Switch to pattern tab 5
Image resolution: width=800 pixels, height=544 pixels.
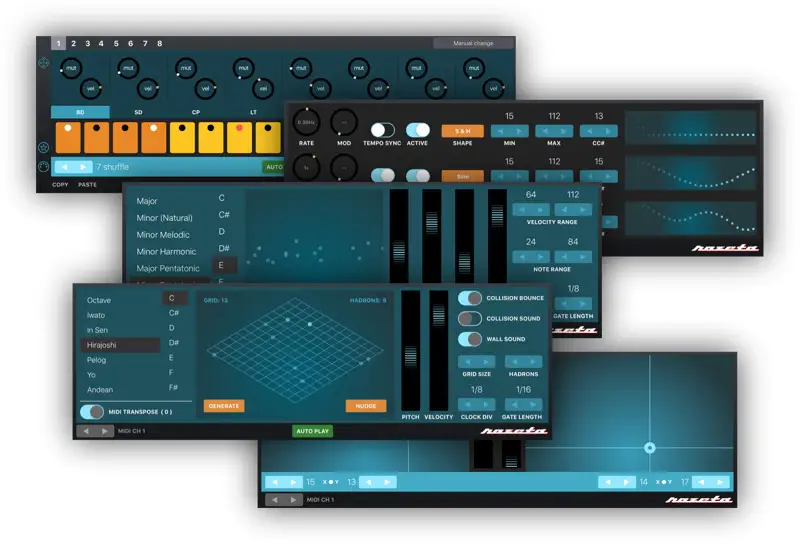pos(116,43)
